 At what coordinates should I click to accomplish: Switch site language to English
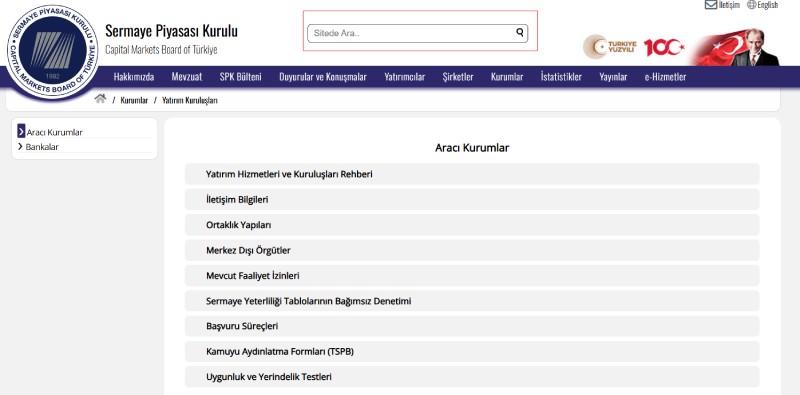coord(768,5)
